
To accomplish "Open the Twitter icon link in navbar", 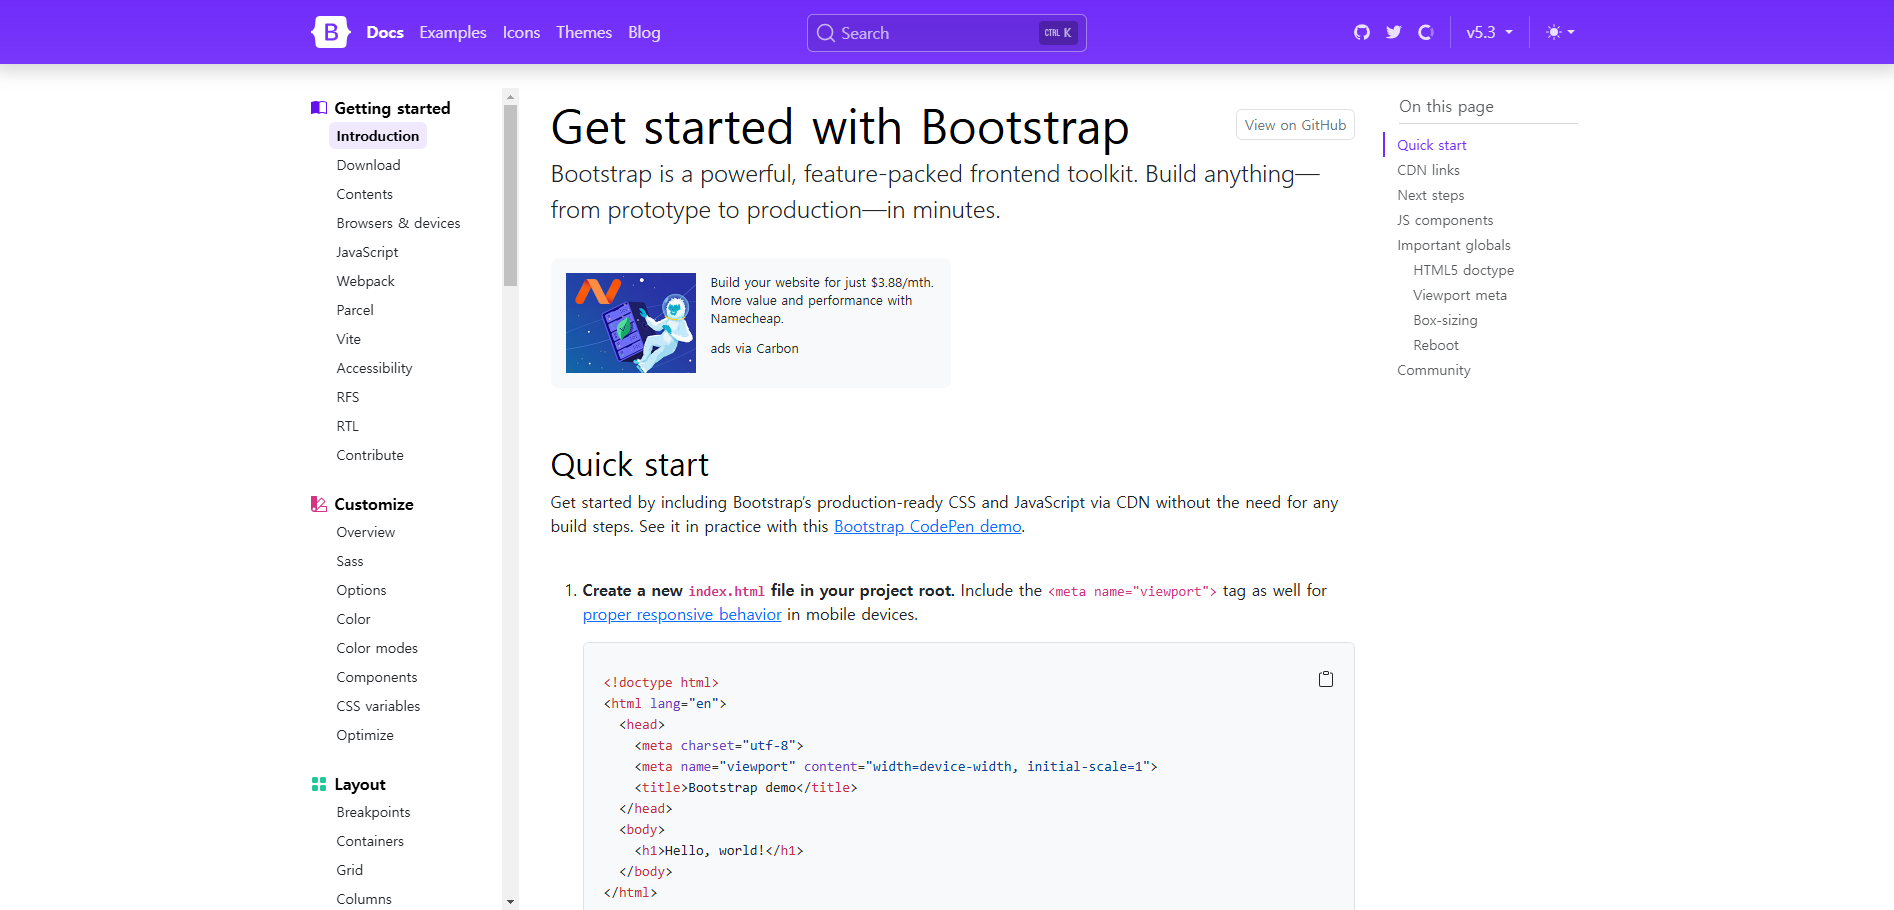I will click(x=1394, y=32).
